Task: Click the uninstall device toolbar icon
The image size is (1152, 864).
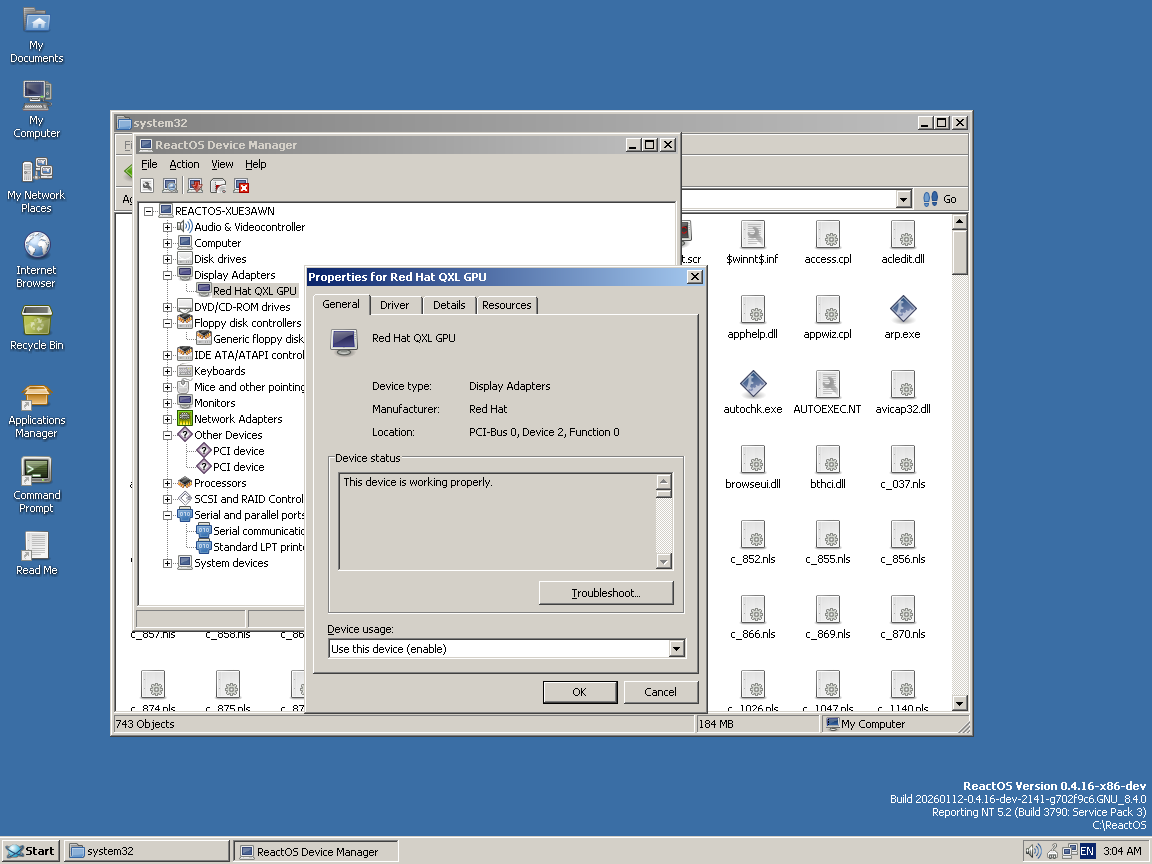Action: click(x=242, y=186)
